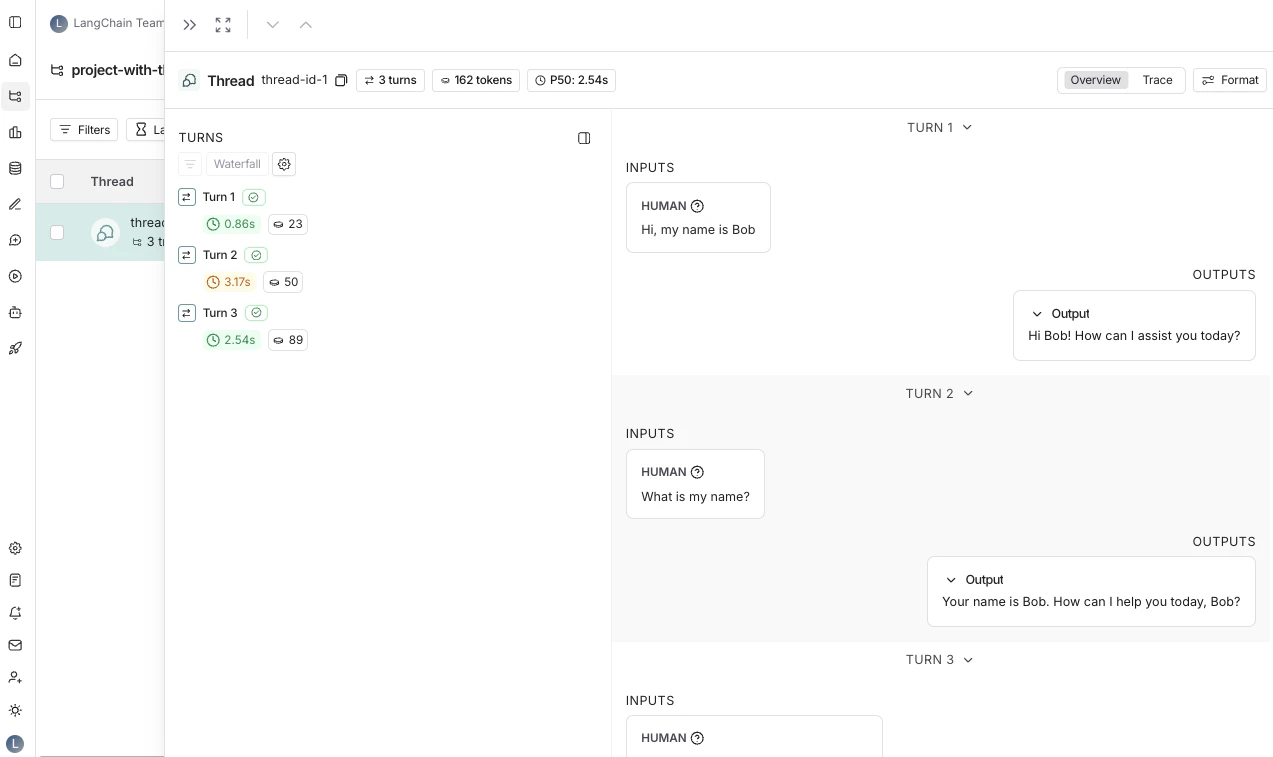This screenshot has height=757, width=1273.
Task: Select the Overview tab
Action: pos(1095,80)
